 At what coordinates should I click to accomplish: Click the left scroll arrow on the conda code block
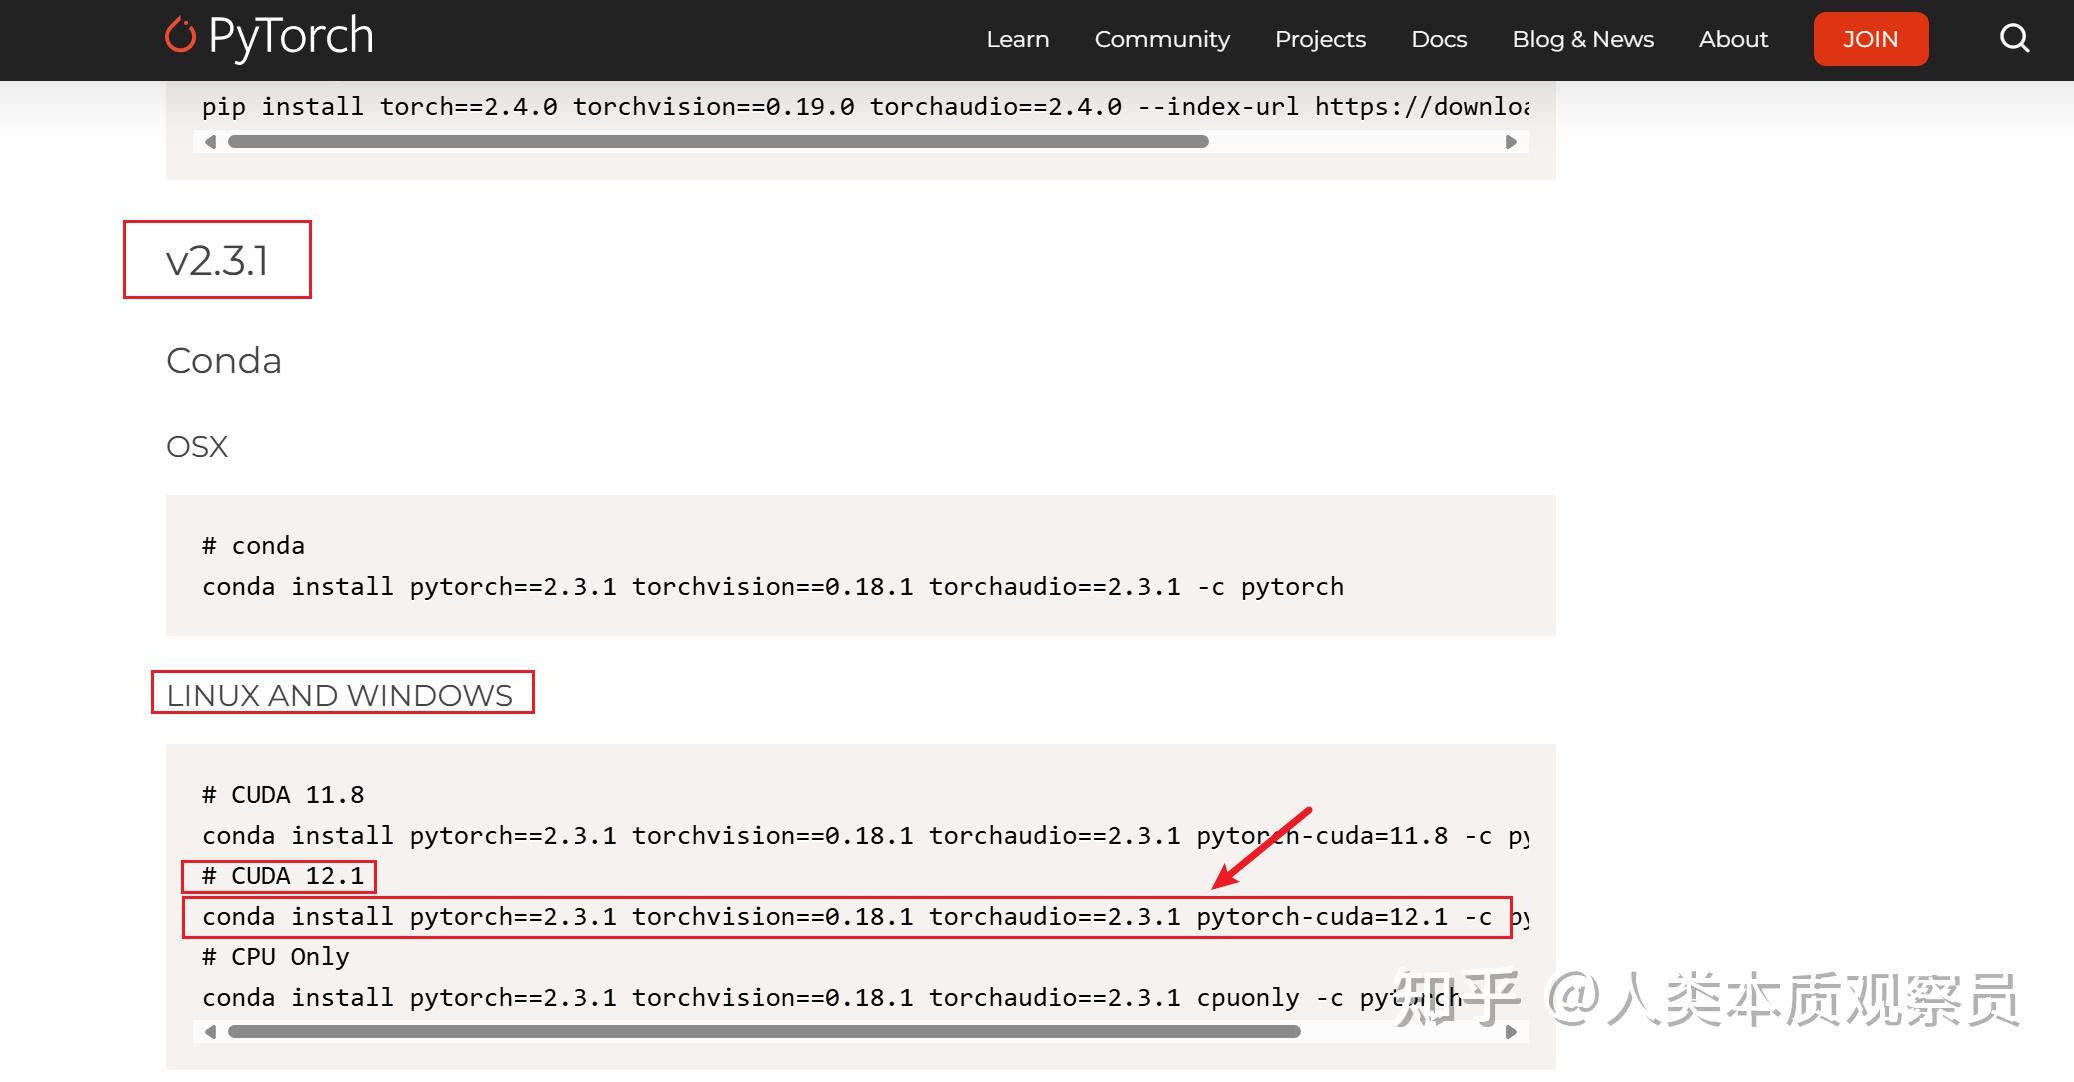pos(210,1031)
